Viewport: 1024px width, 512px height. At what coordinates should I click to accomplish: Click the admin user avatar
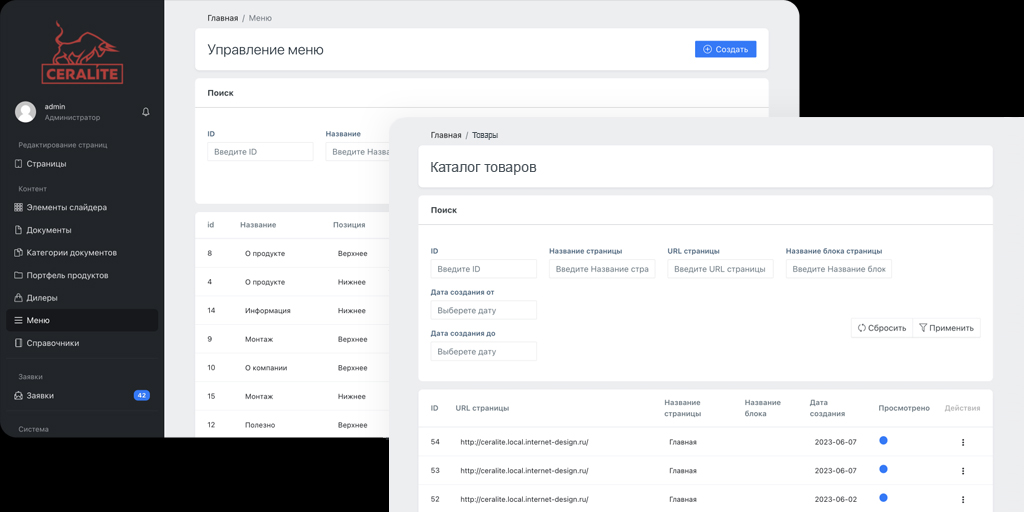(25, 112)
